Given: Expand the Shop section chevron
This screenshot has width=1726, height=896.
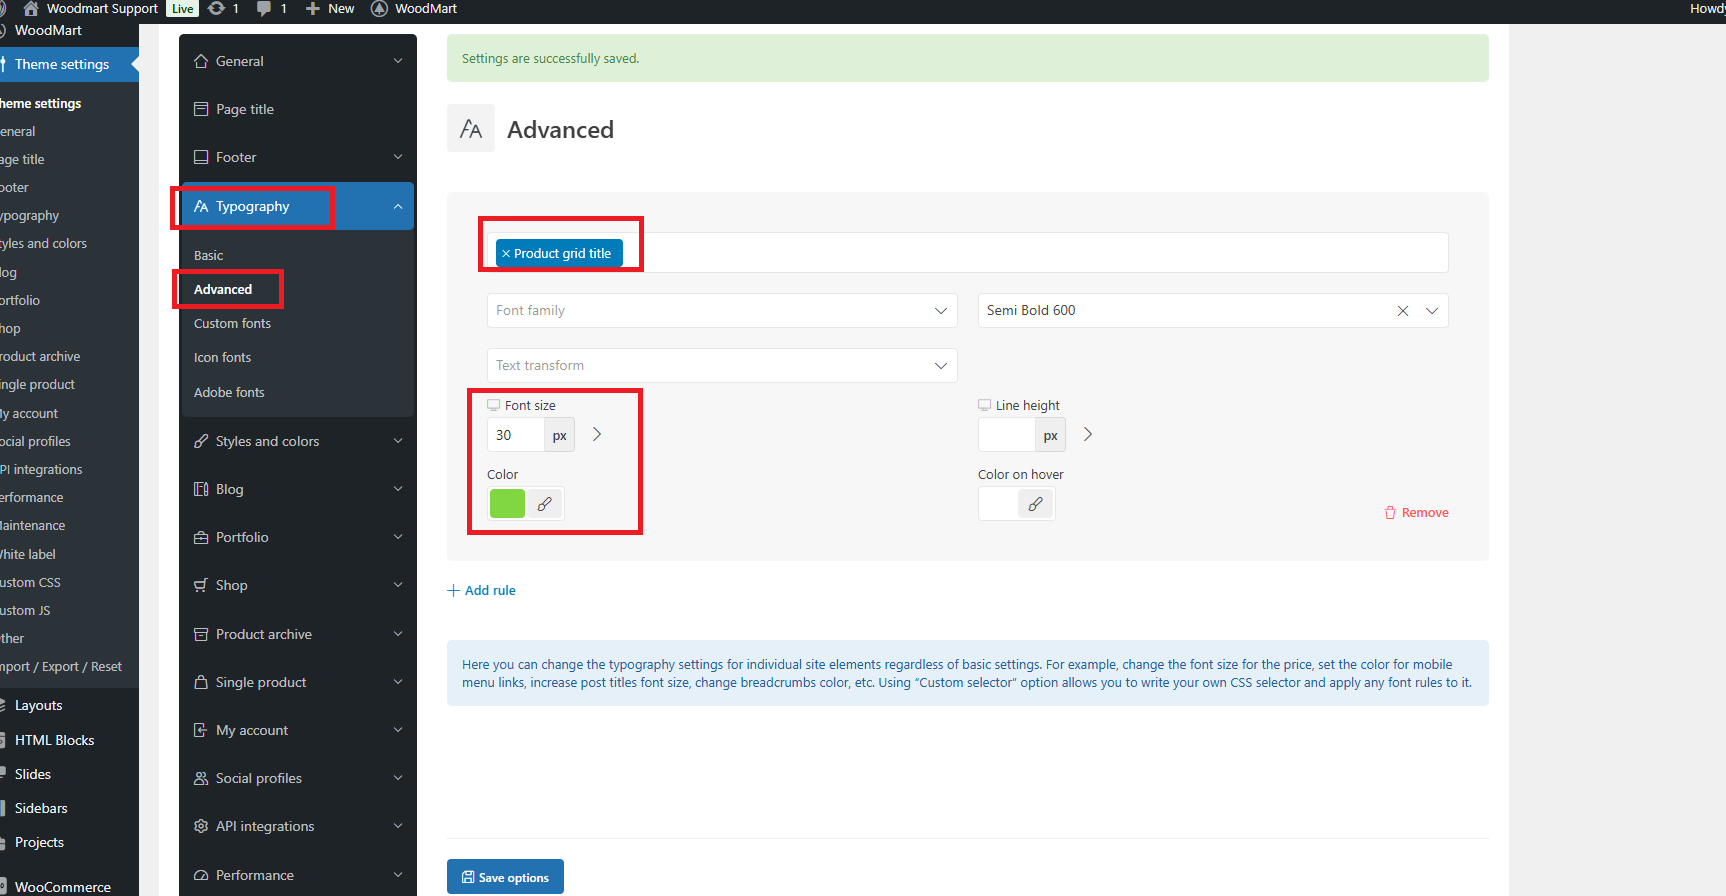Looking at the screenshot, I should (x=398, y=585).
